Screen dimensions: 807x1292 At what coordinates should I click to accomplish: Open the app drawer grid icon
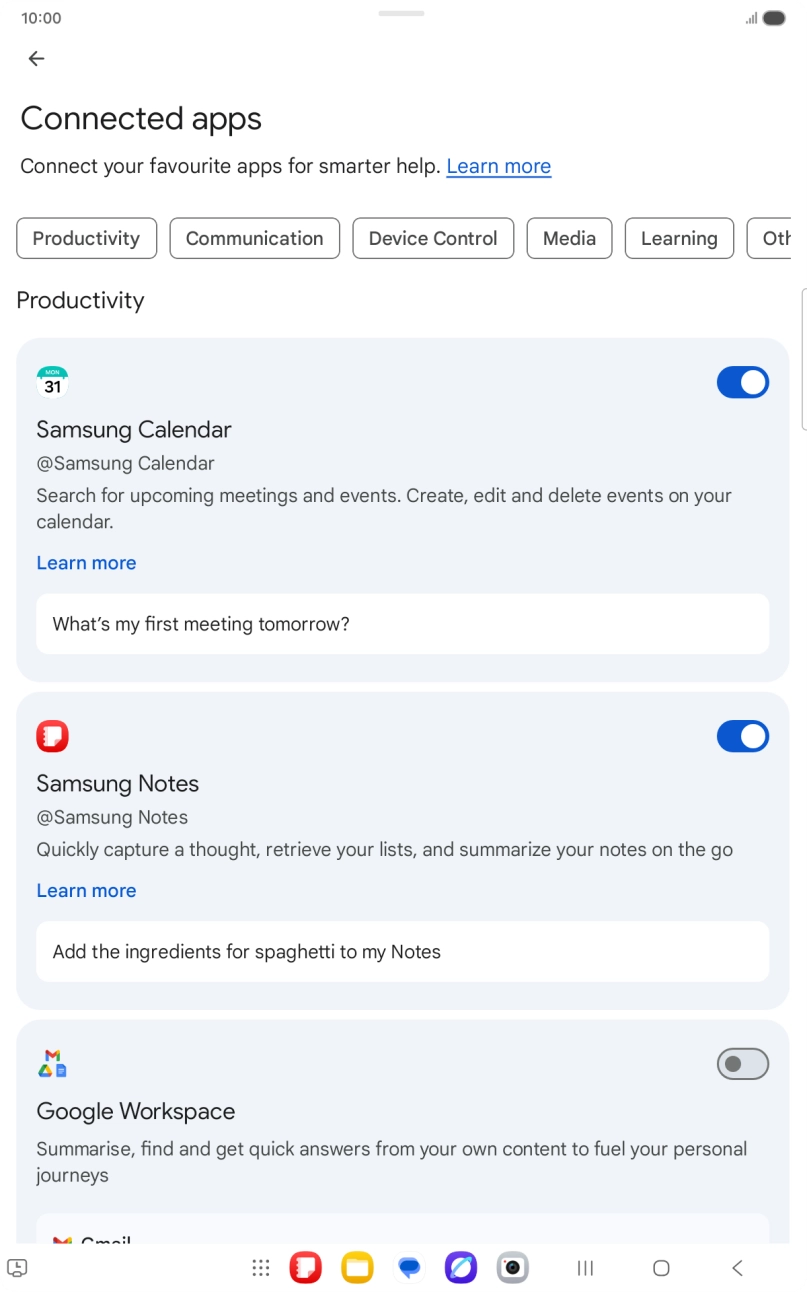pos(261,1268)
